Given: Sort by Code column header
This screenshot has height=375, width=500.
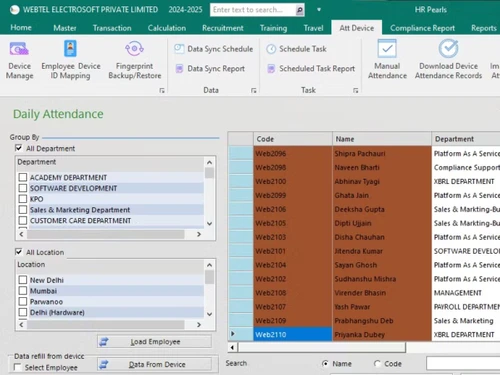Looking at the screenshot, I should click(x=293, y=139).
